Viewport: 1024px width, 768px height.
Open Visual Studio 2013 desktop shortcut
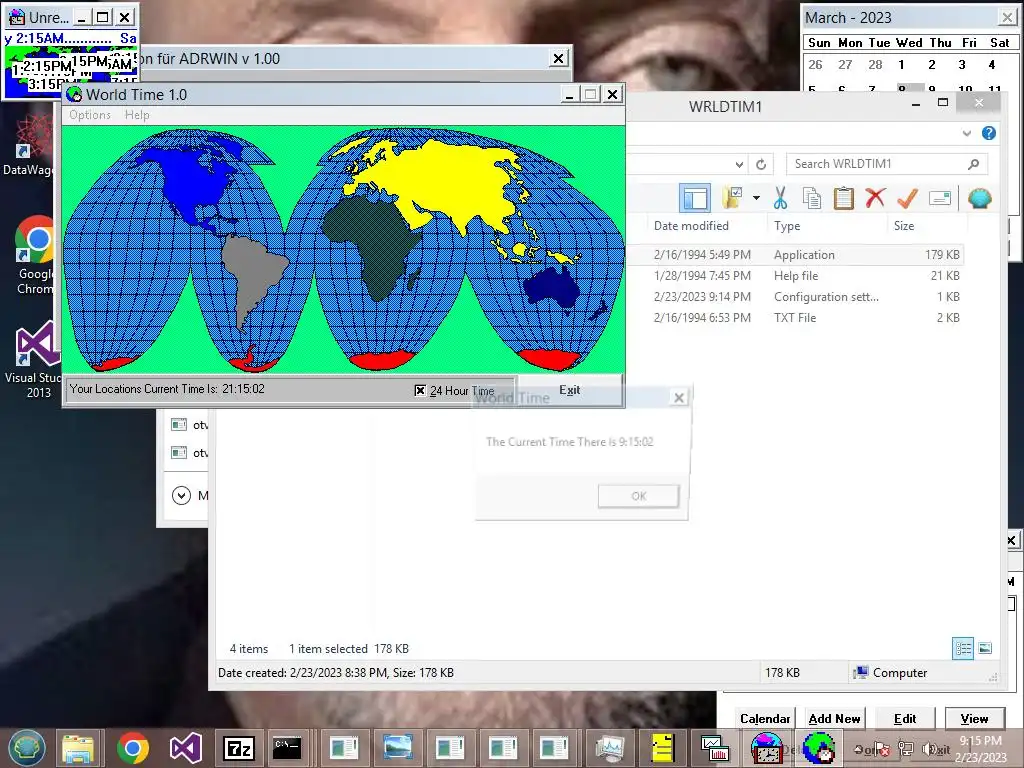[x=36, y=359]
